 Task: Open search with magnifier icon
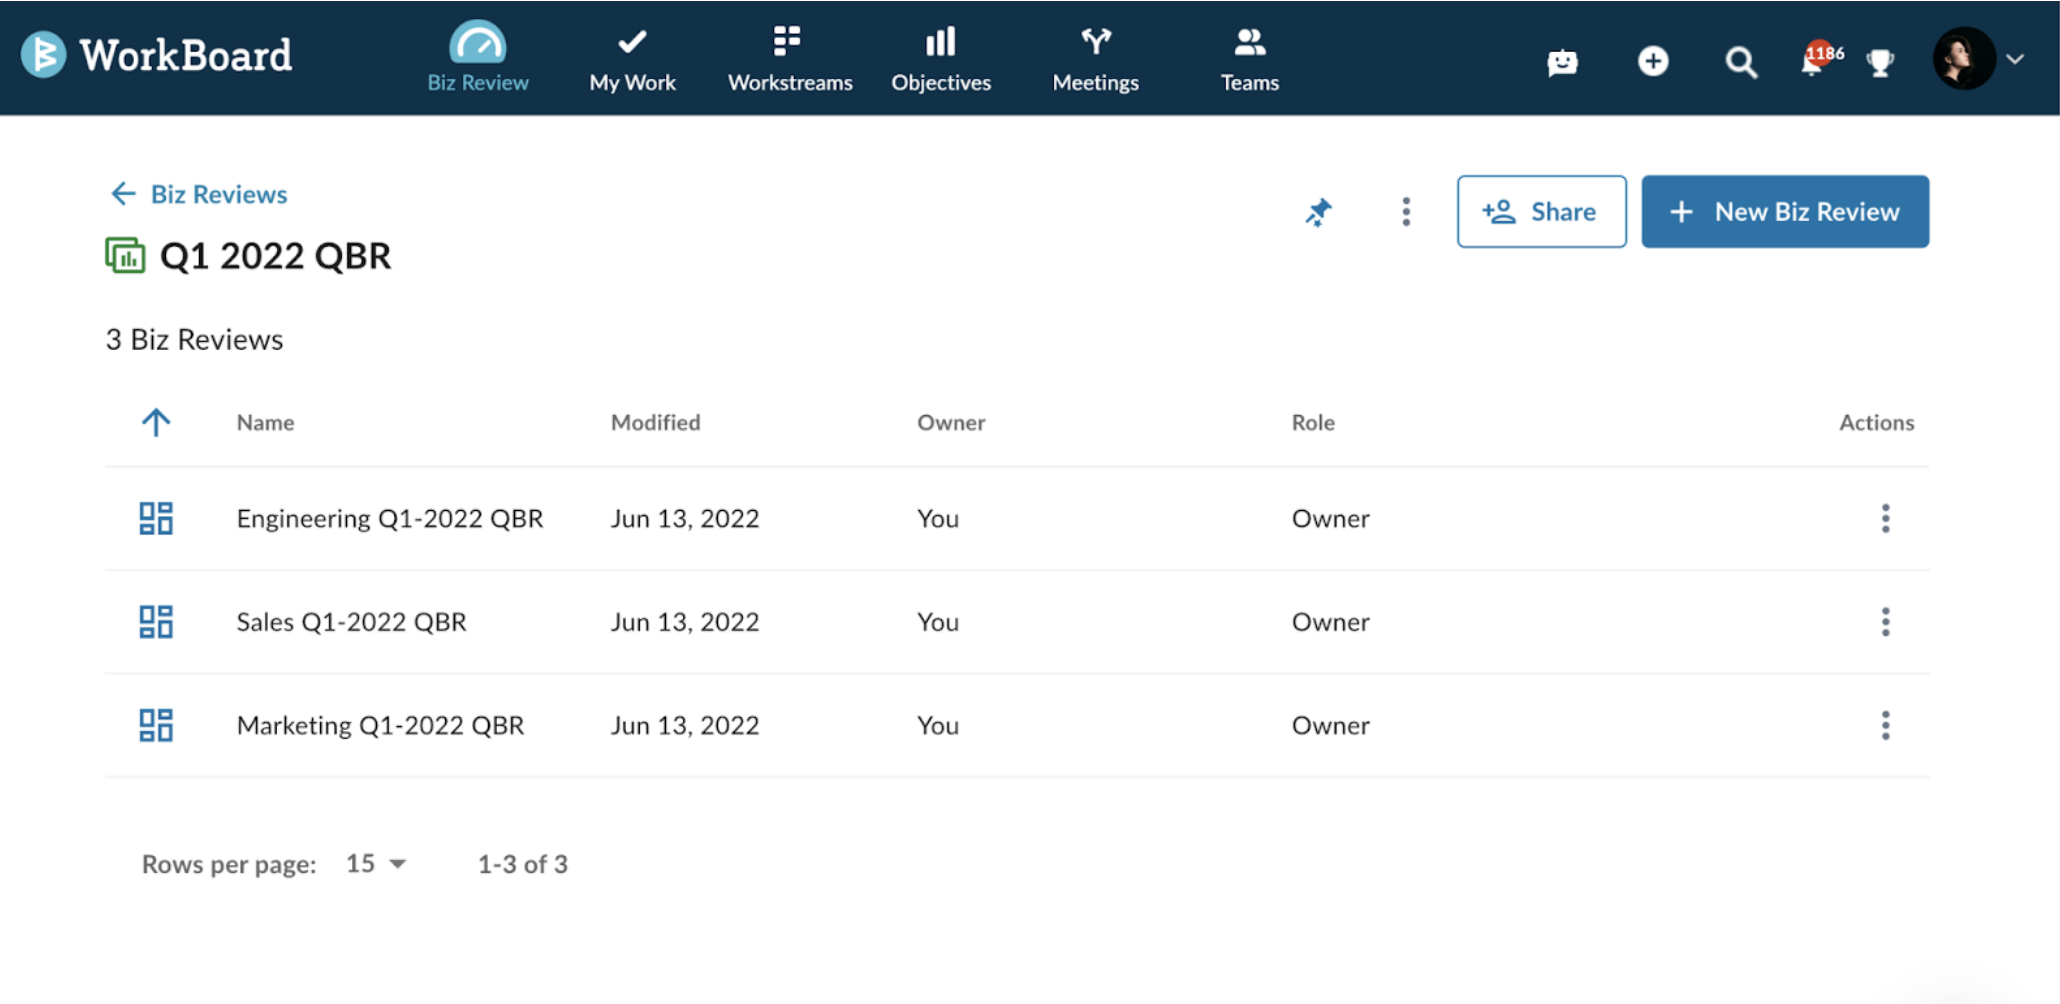click(1741, 62)
